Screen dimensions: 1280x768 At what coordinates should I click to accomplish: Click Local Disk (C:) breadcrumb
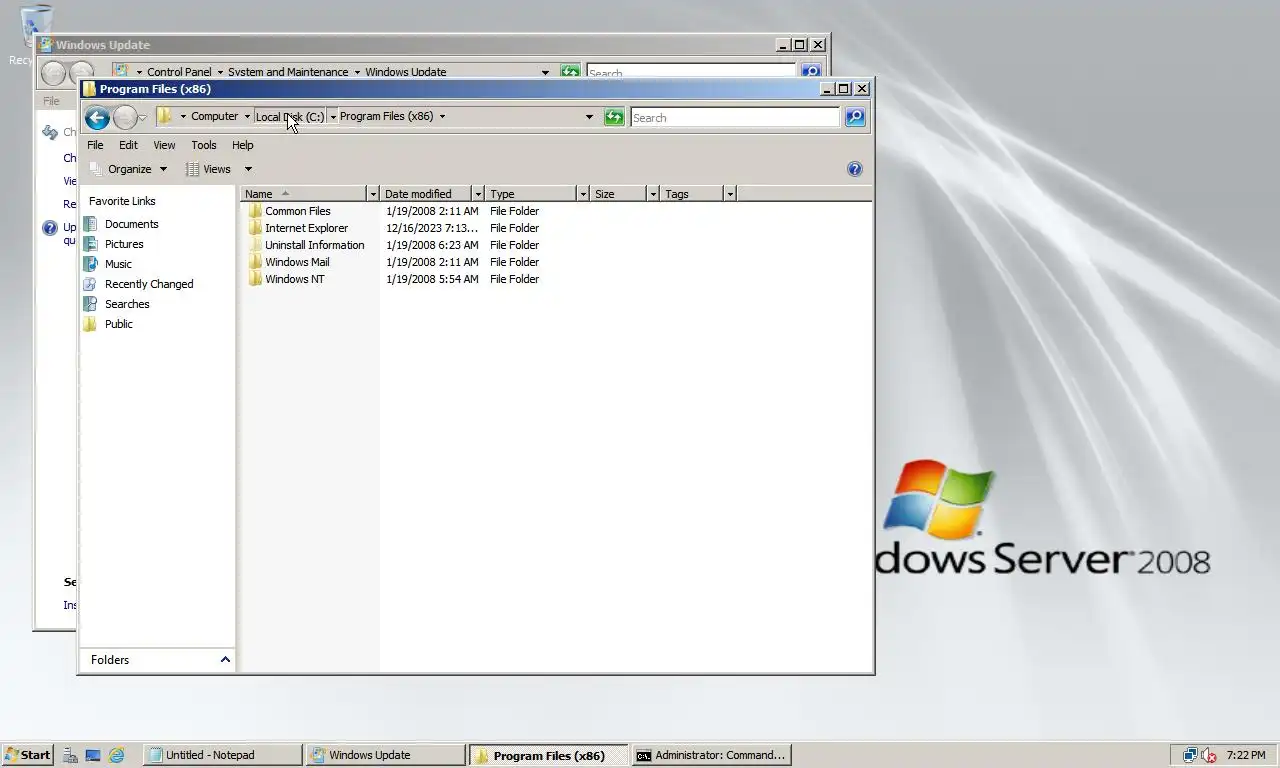290,117
